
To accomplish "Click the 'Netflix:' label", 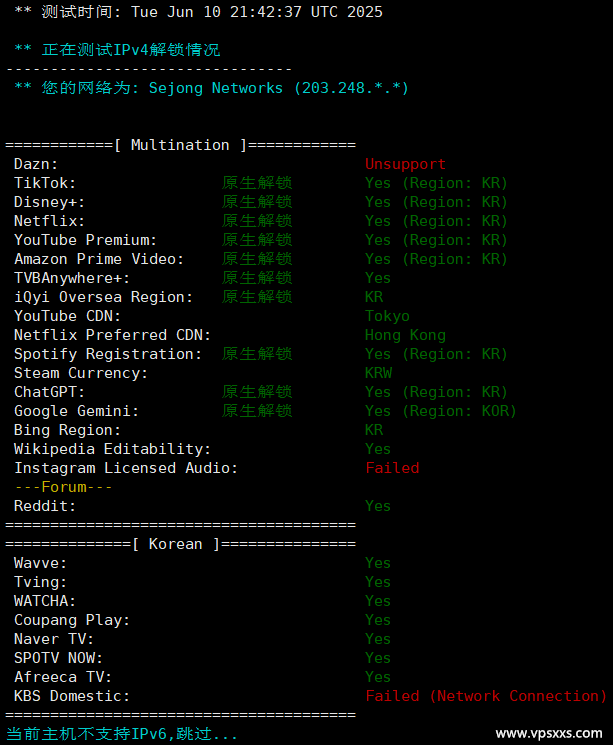I will (49, 221).
